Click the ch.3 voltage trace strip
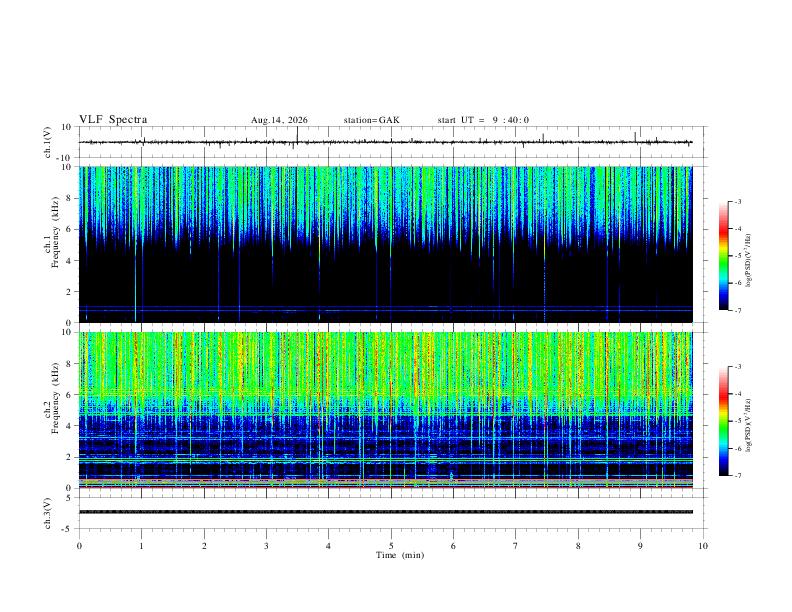792x612 pixels. point(385,512)
